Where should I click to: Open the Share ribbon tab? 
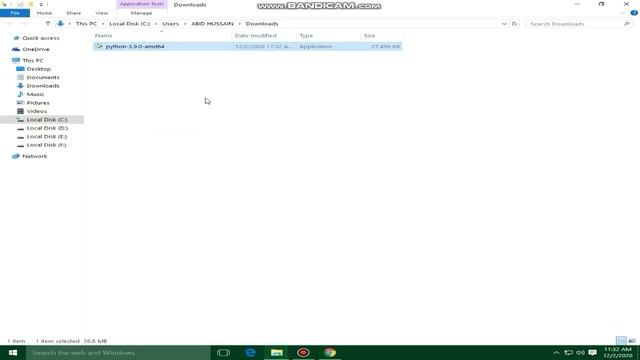(x=73, y=13)
